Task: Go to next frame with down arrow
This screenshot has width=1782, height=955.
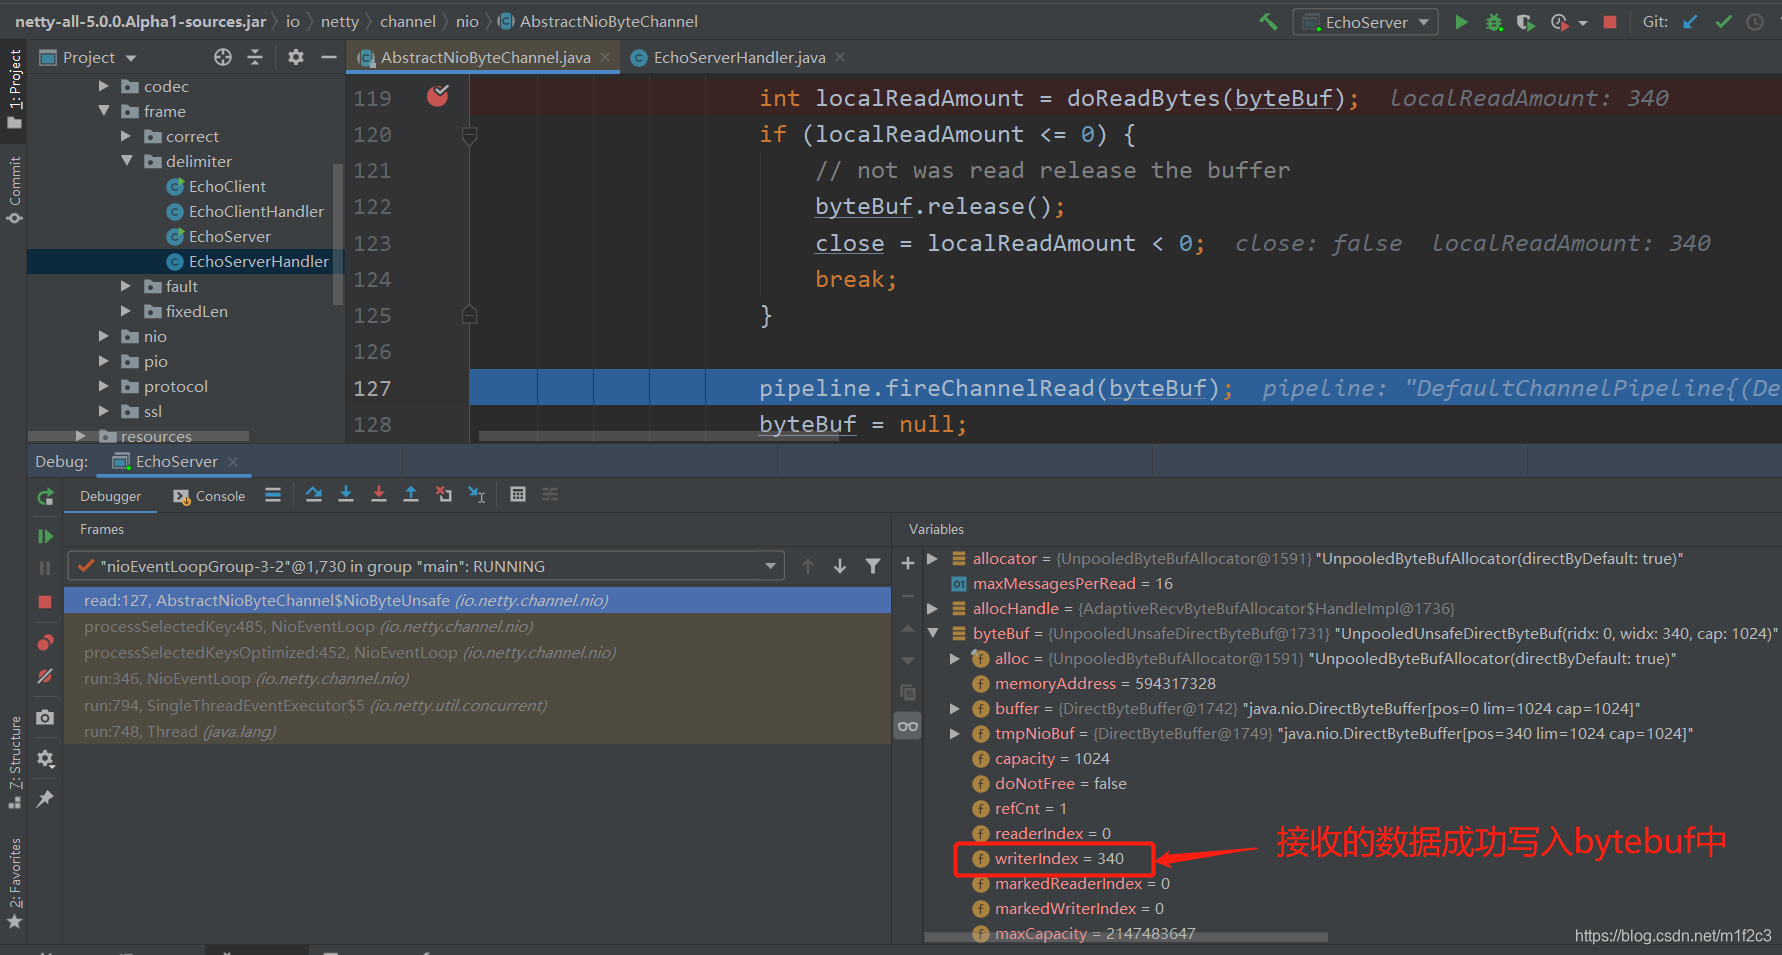Action: click(x=840, y=566)
